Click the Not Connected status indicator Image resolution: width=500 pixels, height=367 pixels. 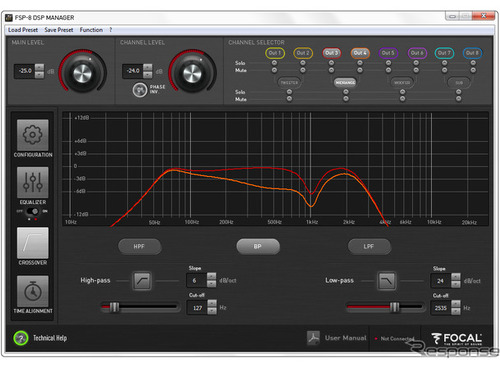tap(395, 339)
